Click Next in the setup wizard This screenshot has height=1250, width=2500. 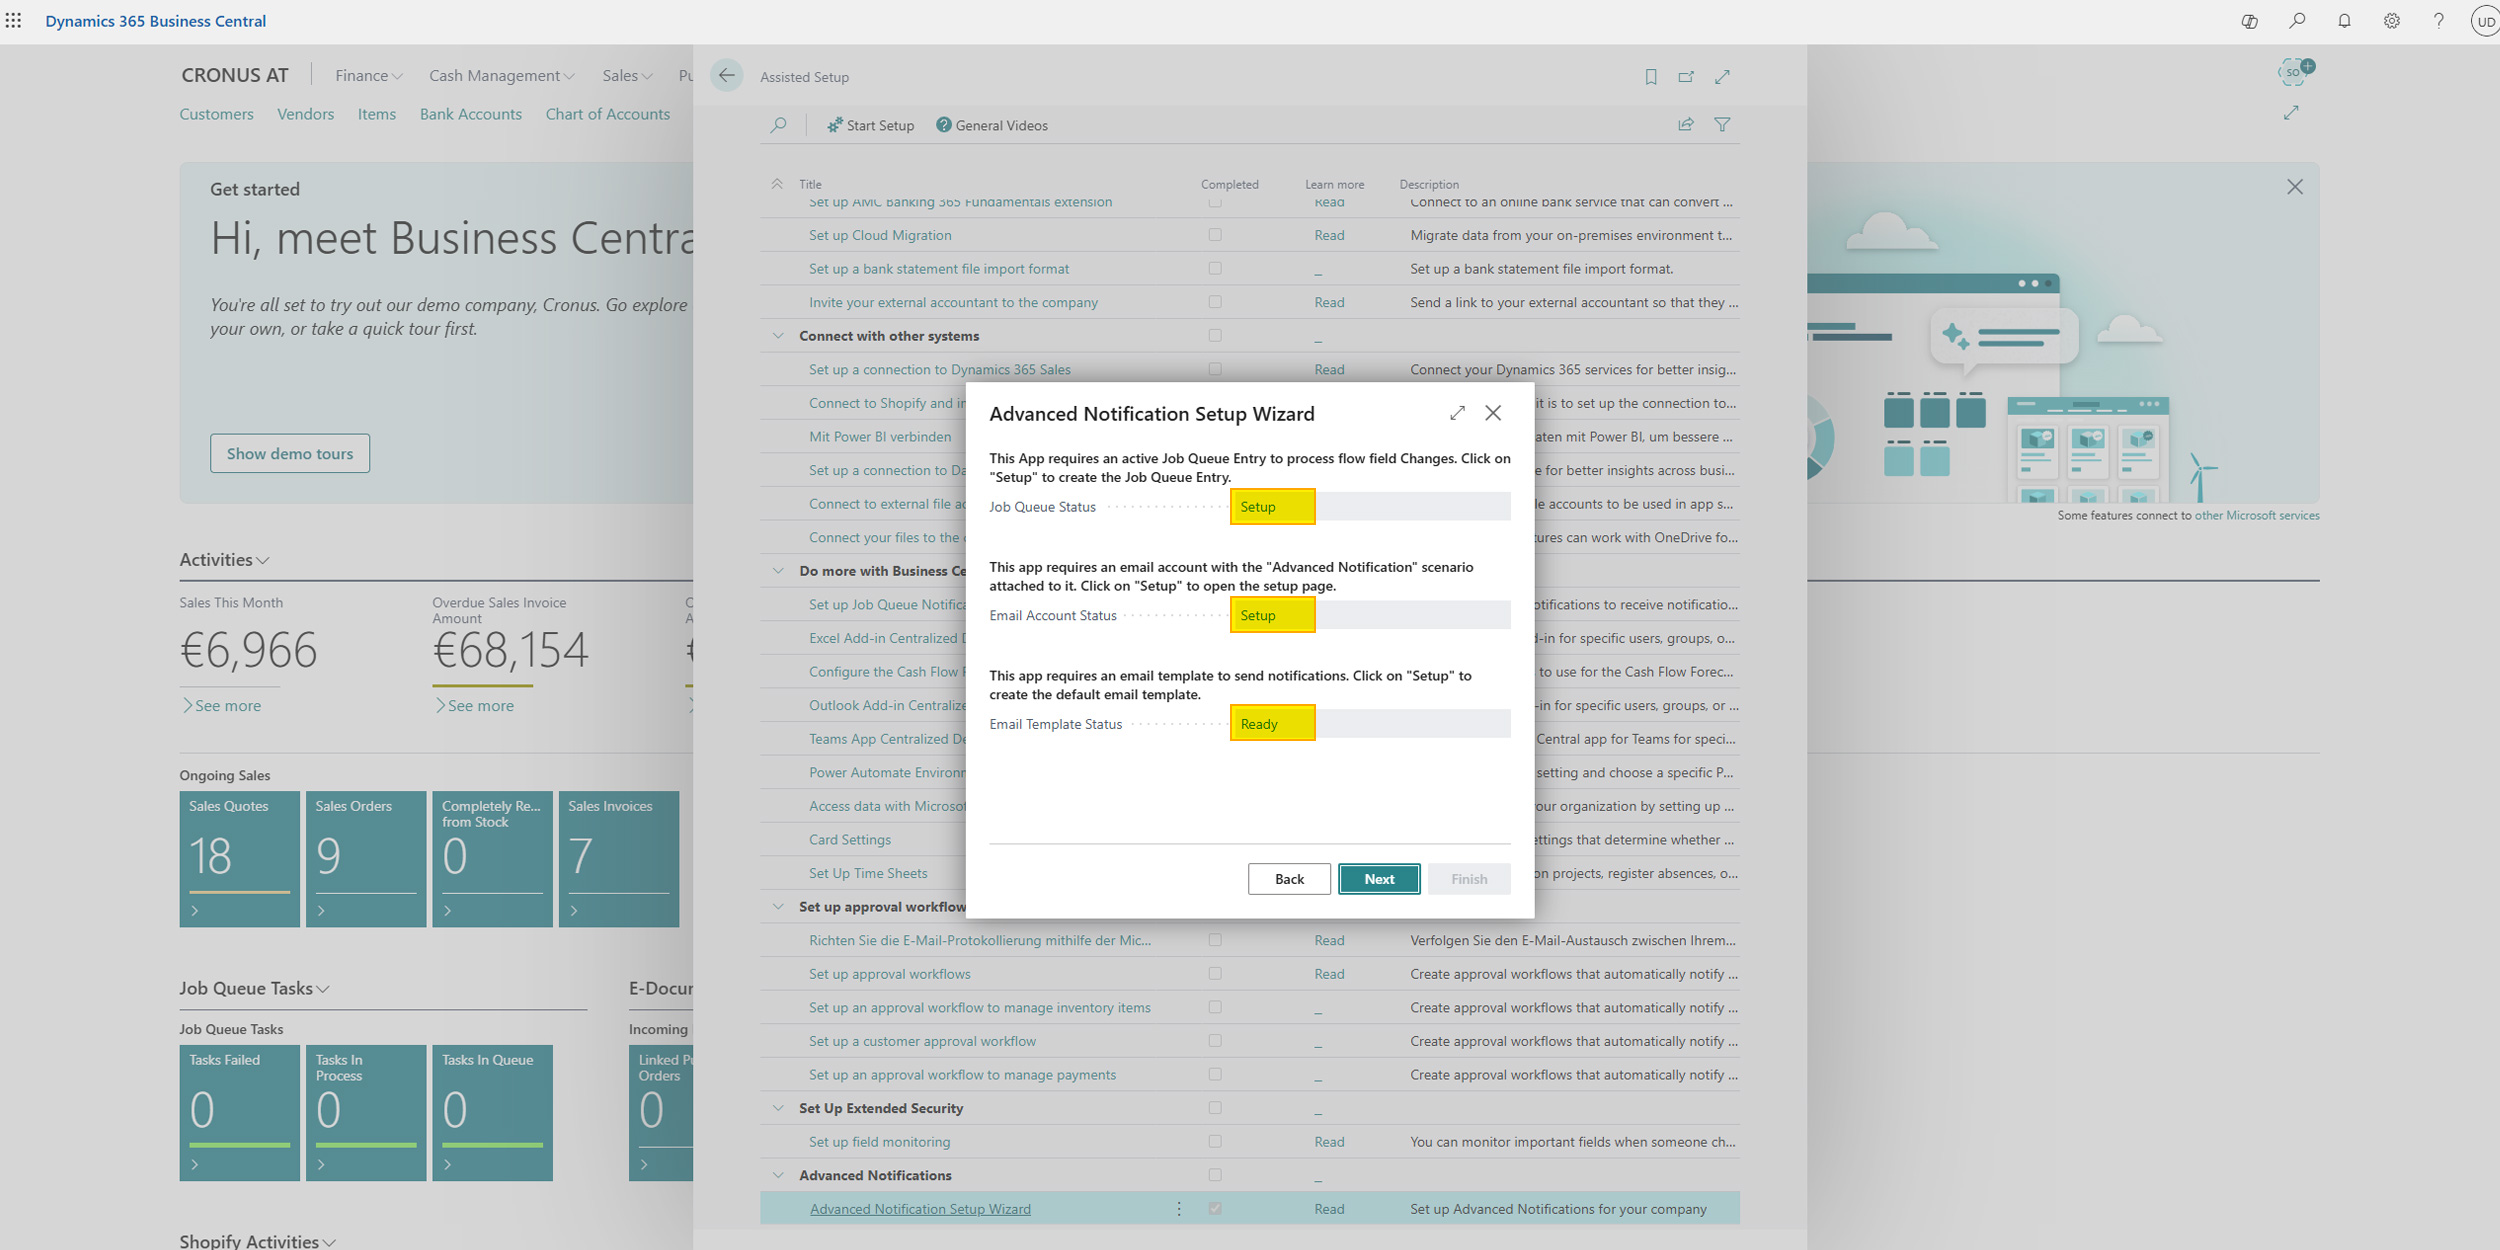tap(1379, 878)
